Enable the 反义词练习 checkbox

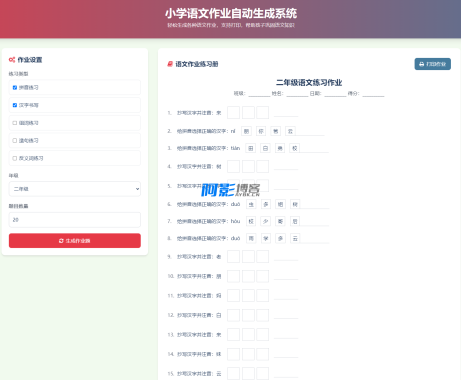(x=15, y=158)
